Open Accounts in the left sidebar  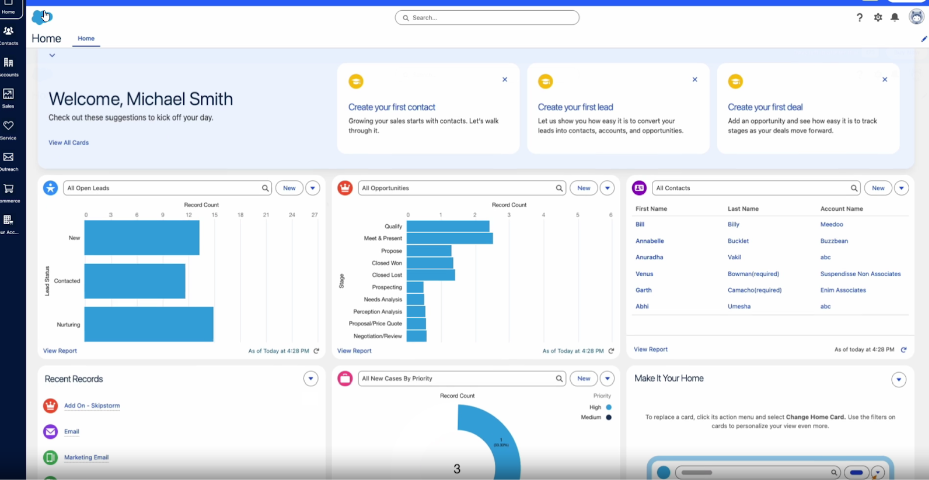(x=9, y=66)
